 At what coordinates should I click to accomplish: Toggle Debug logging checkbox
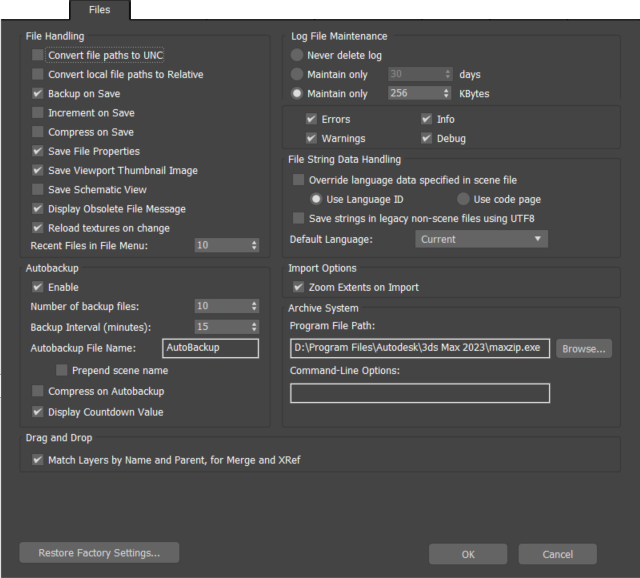427,138
